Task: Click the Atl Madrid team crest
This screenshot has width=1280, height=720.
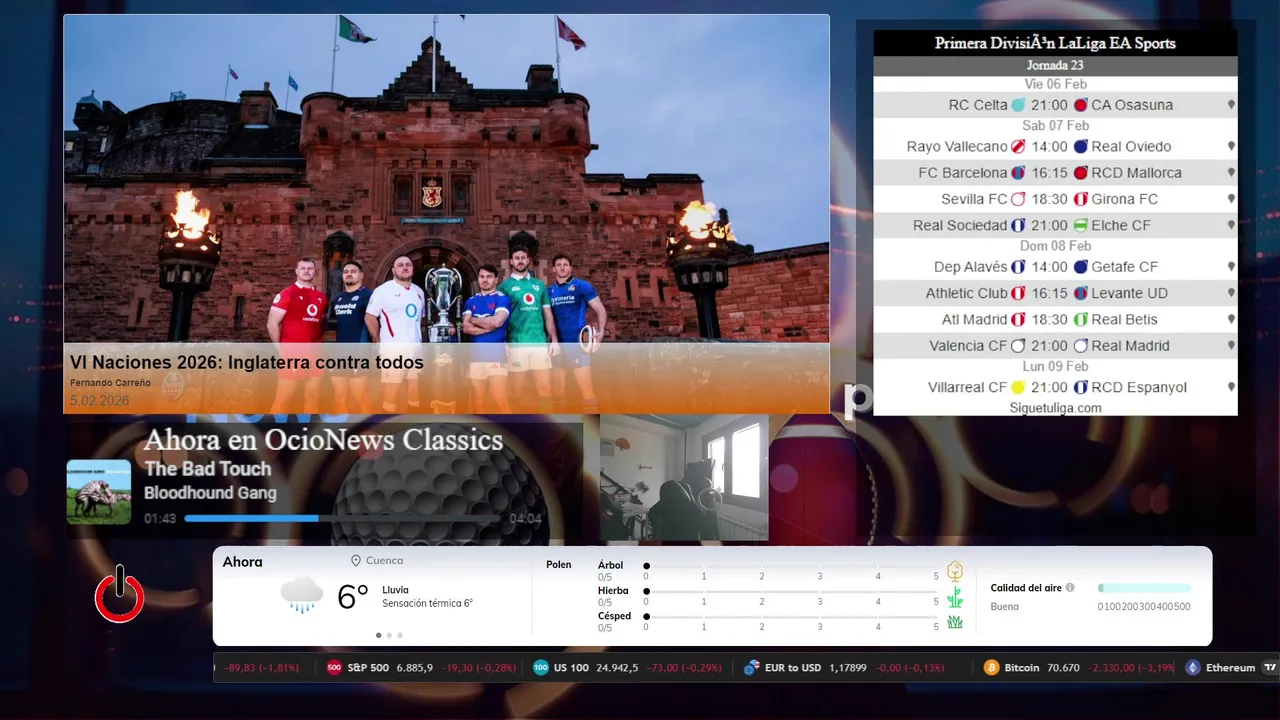Action: tap(1018, 320)
